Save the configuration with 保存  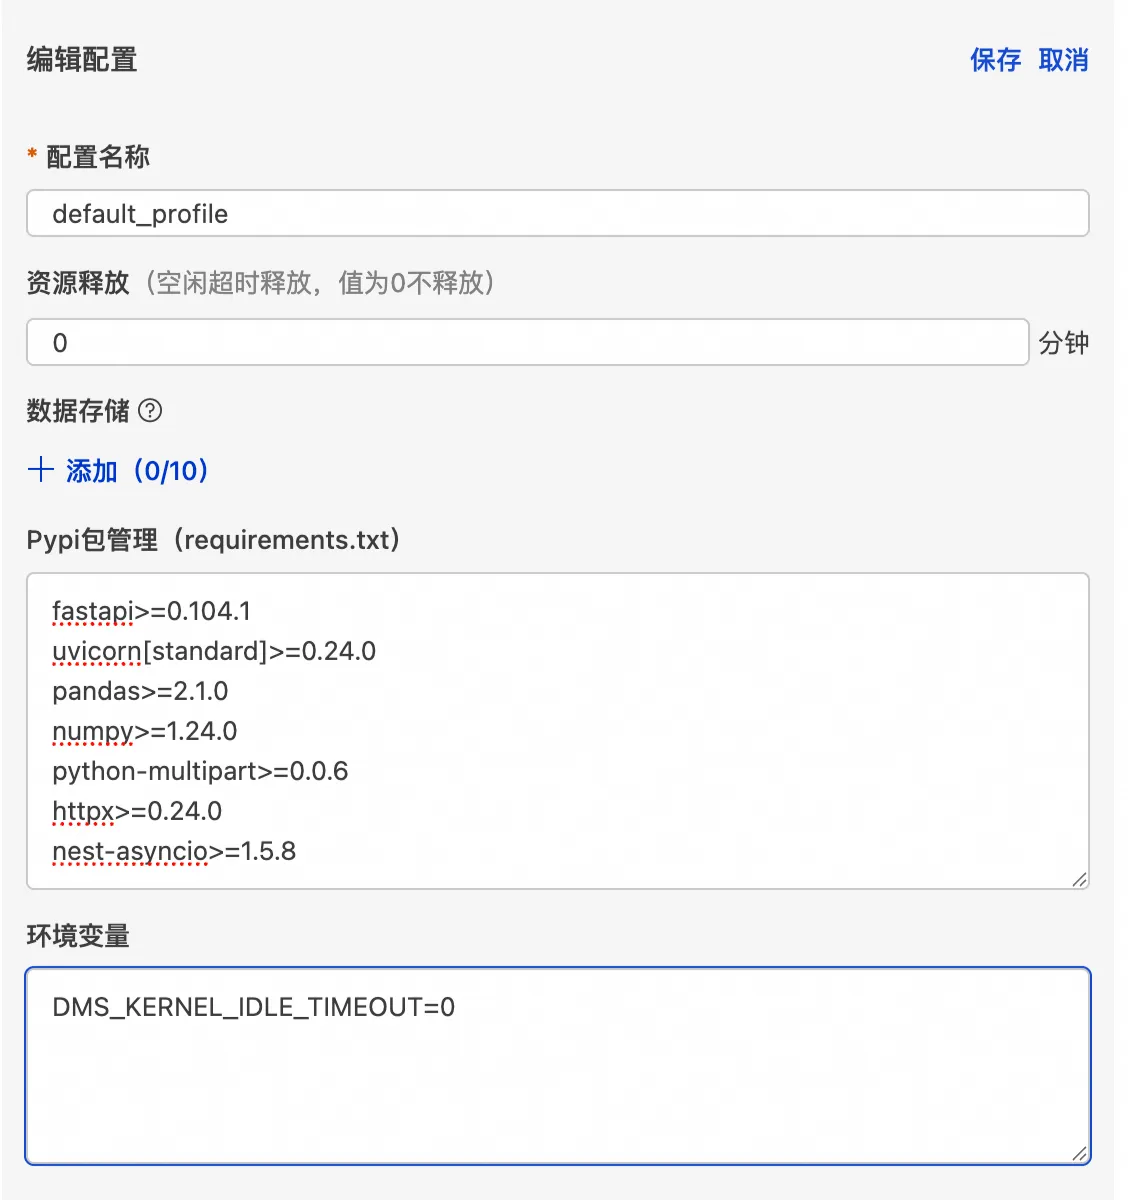coord(995,60)
